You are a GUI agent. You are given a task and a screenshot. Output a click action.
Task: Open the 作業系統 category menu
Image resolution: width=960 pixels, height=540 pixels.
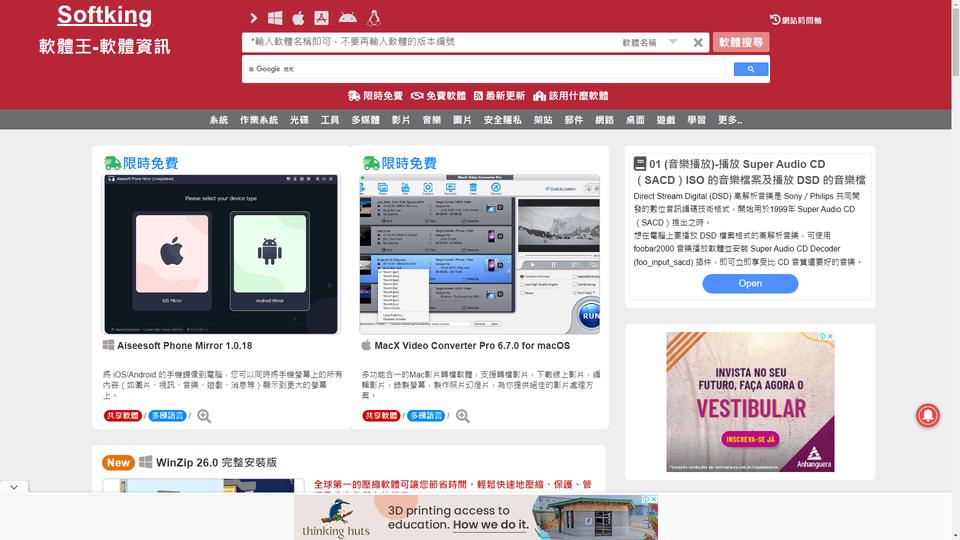(x=259, y=120)
